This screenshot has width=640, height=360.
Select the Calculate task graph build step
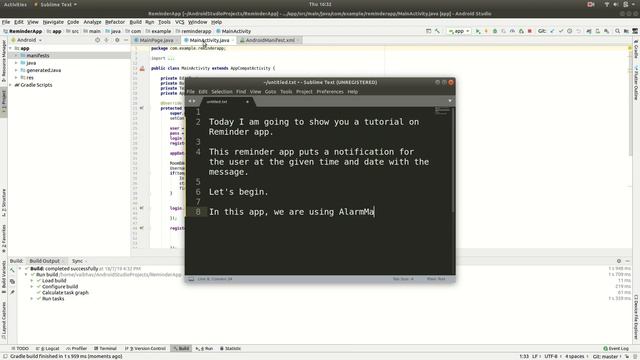coord(65,293)
